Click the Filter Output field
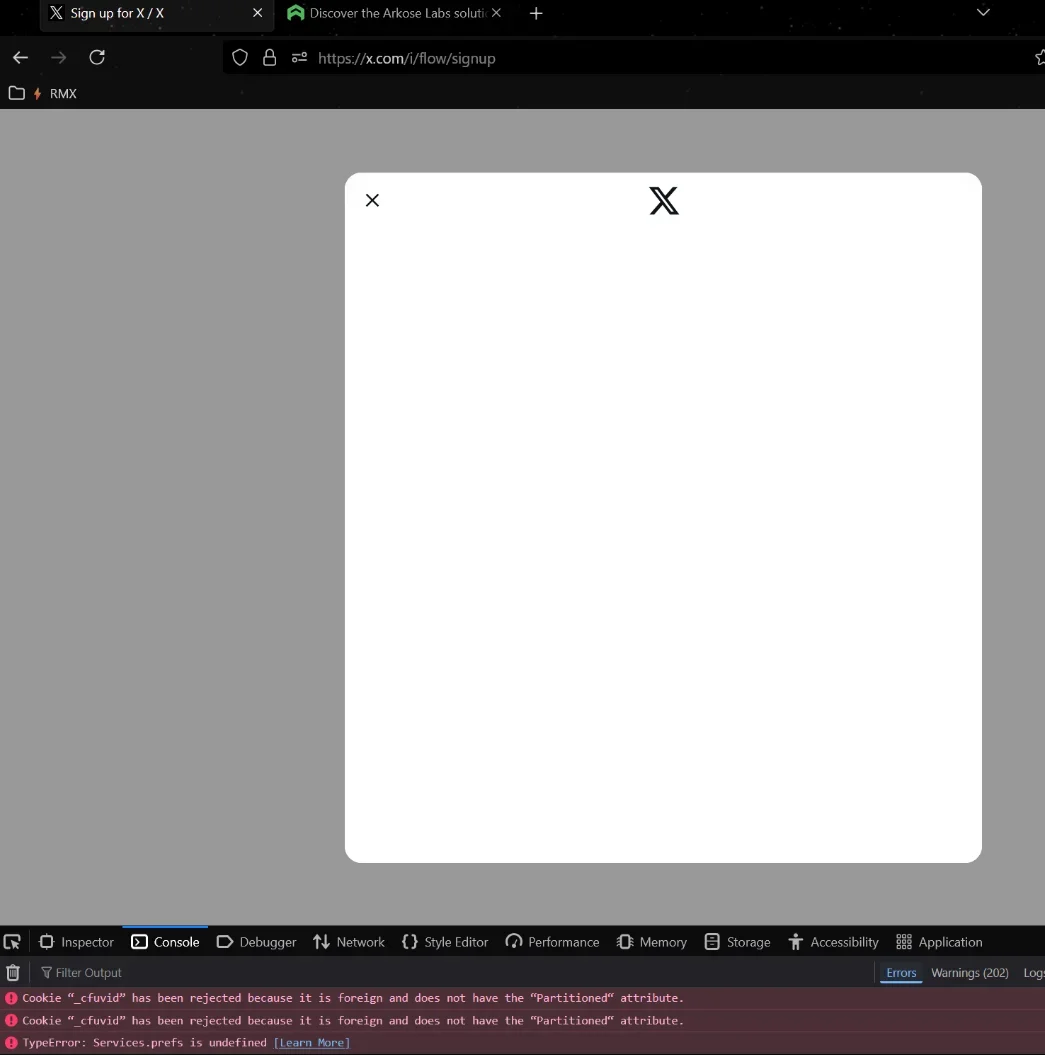Image resolution: width=1045 pixels, height=1055 pixels. [x=451, y=972]
